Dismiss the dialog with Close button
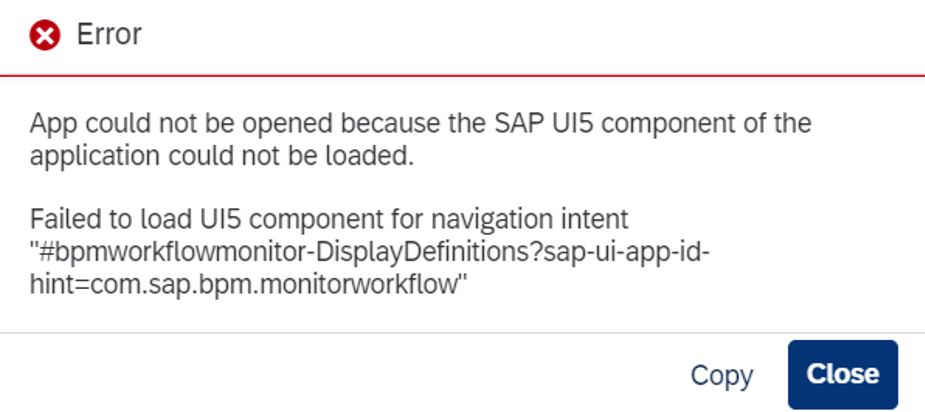Screen dimensions: 925x412 (x=842, y=374)
